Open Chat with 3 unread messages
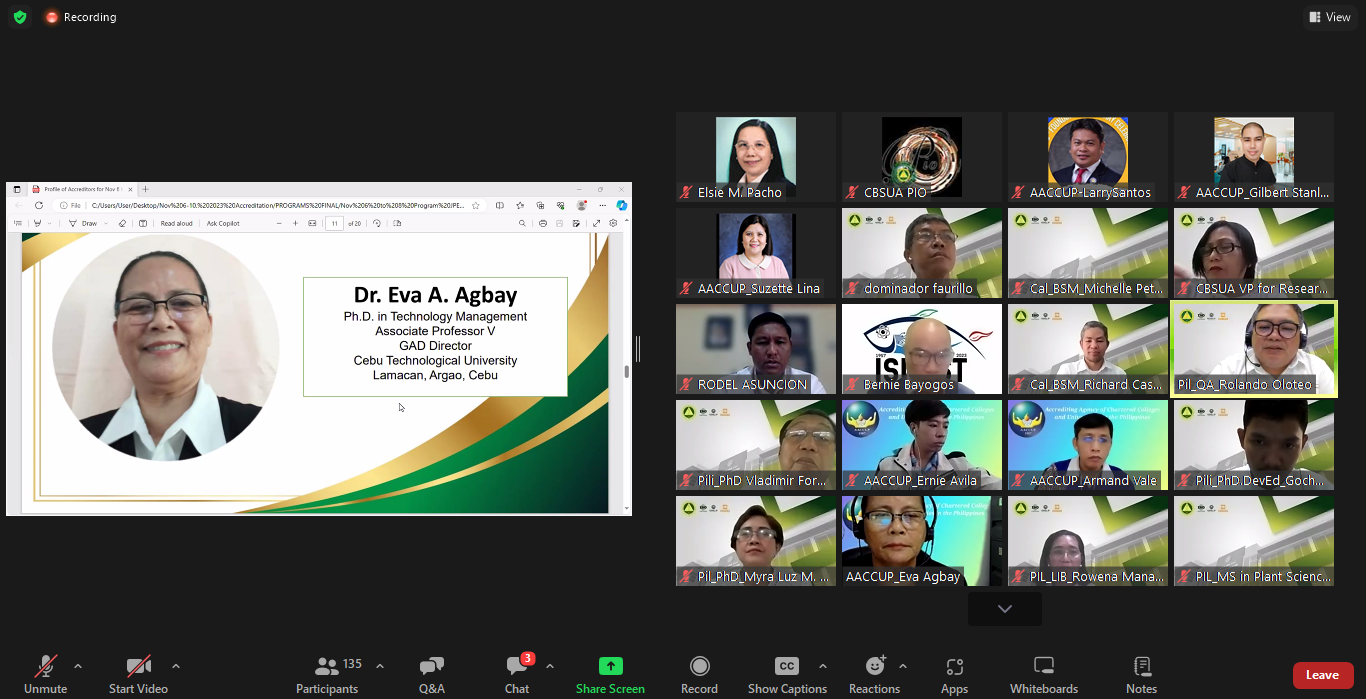 point(517,675)
